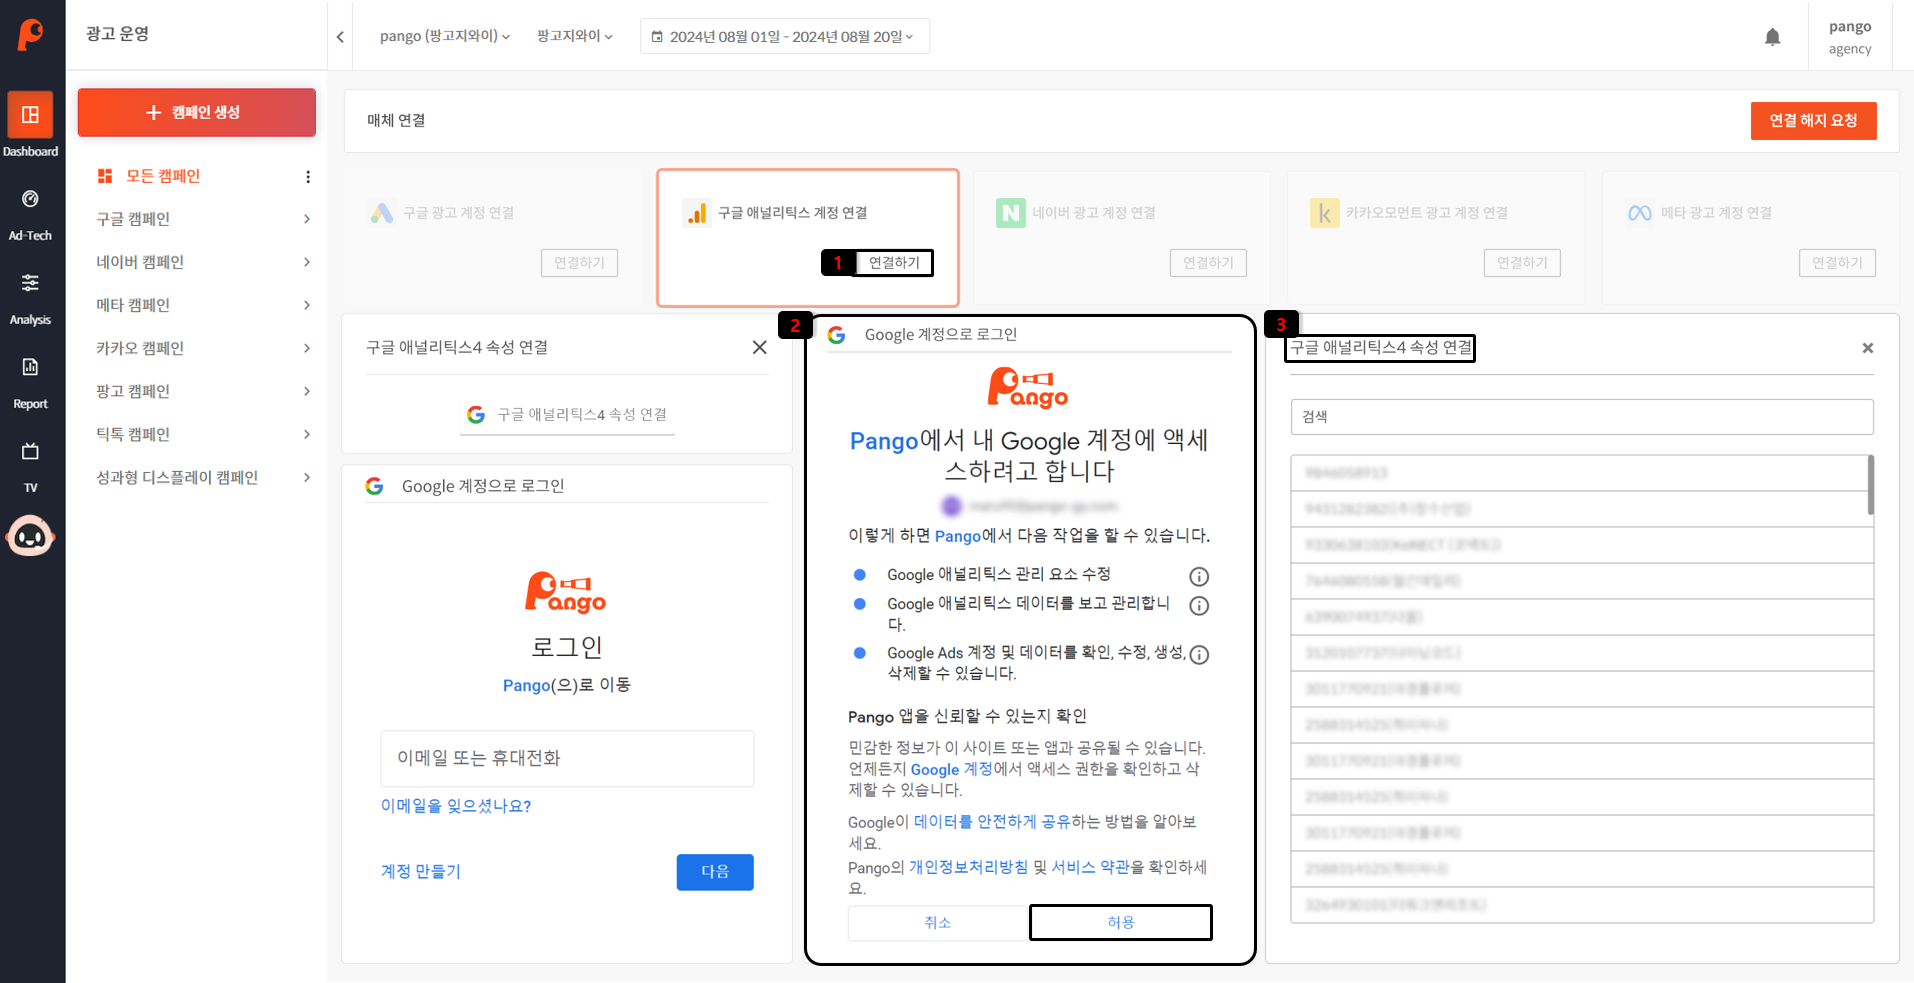Click the calendar icon in date range

point(657,37)
